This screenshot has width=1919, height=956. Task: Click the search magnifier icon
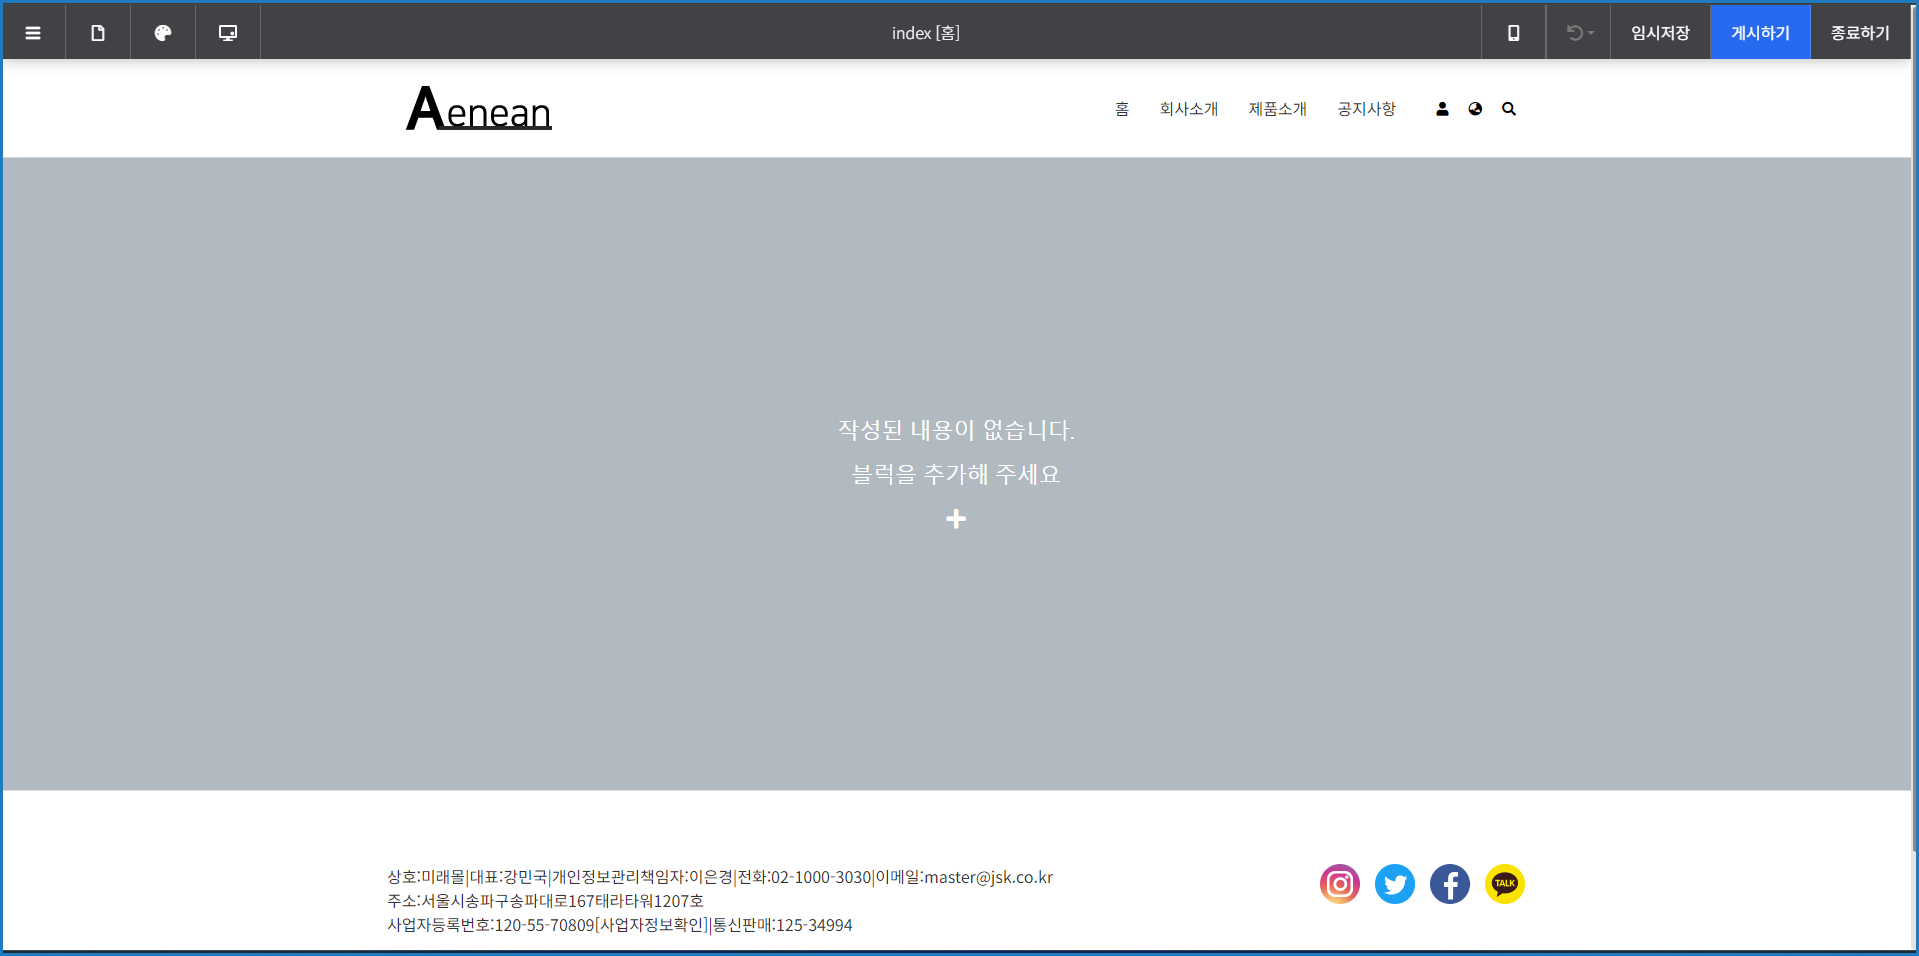pos(1509,109)
